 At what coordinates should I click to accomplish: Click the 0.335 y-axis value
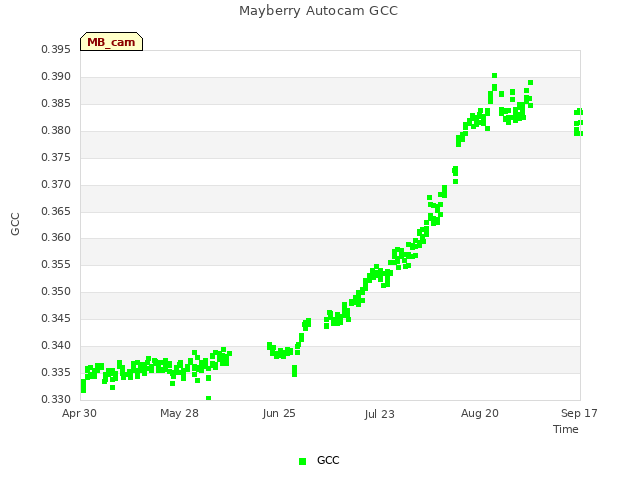click(56, 373)
